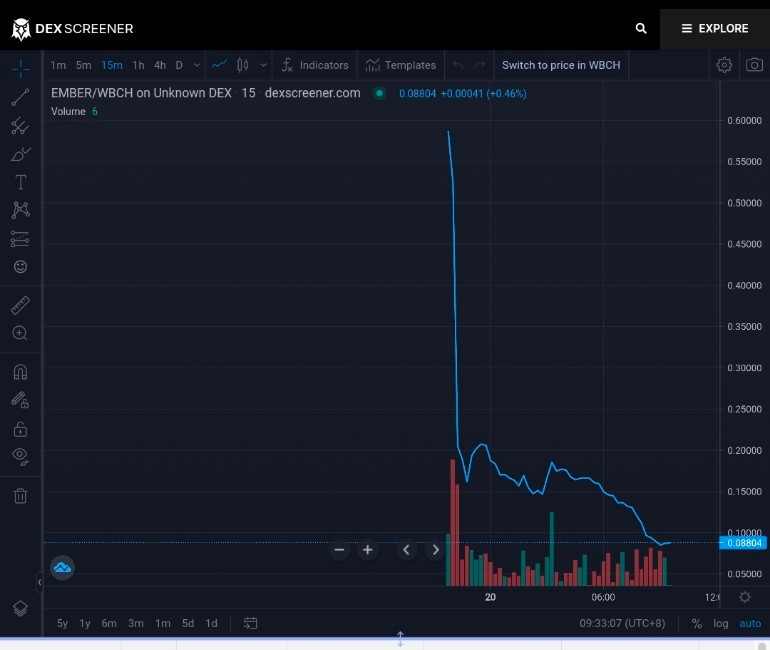The image size is (770, 650).
Task: Select the 1m chart interval
Action: 58,65
